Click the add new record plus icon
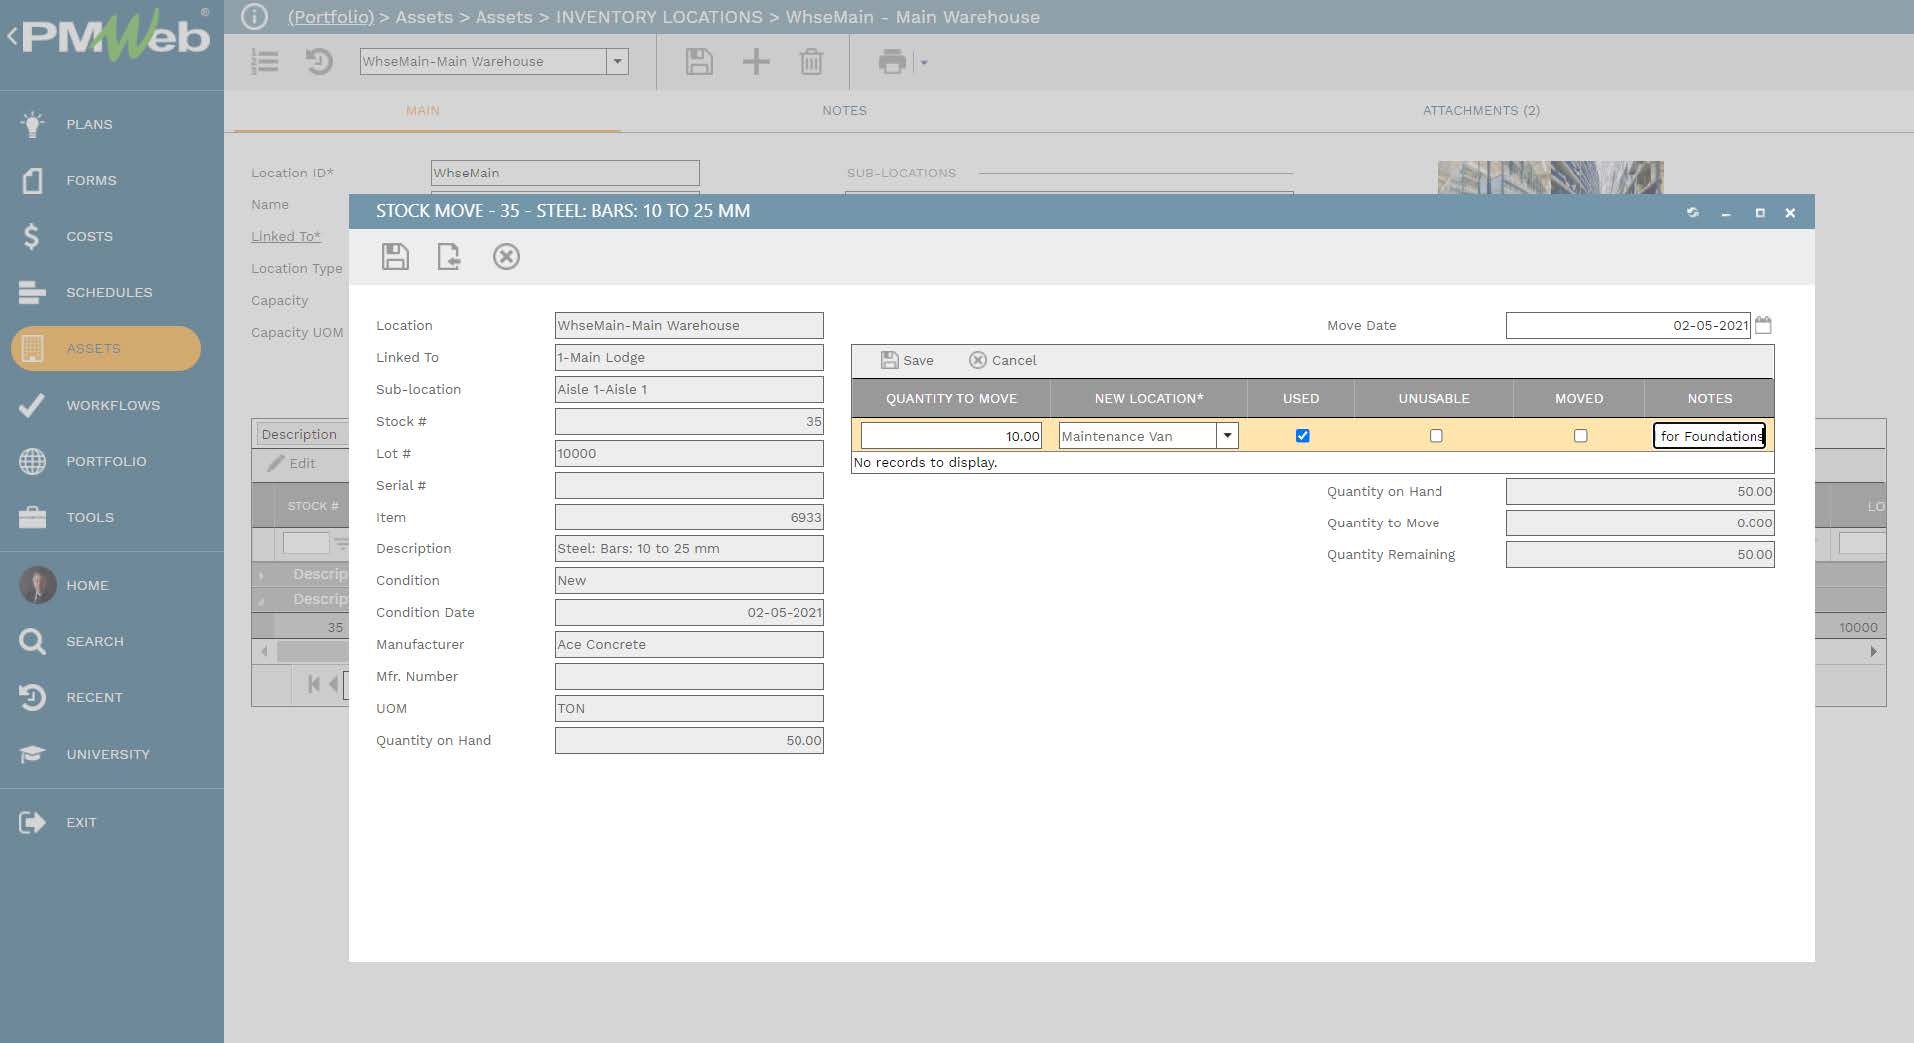The height and width of the screenshot is (1043, 1914). [756, 62]
